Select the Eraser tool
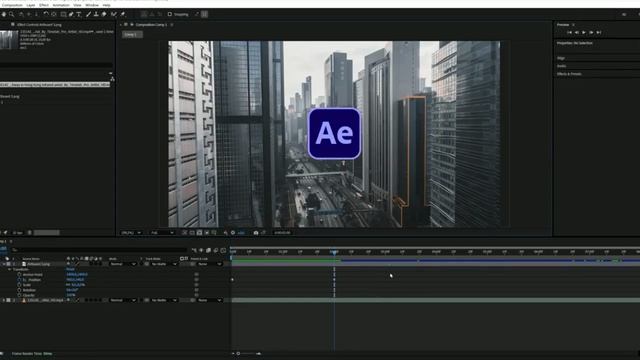The image size is (640, 360). click(x=104, y=14)
